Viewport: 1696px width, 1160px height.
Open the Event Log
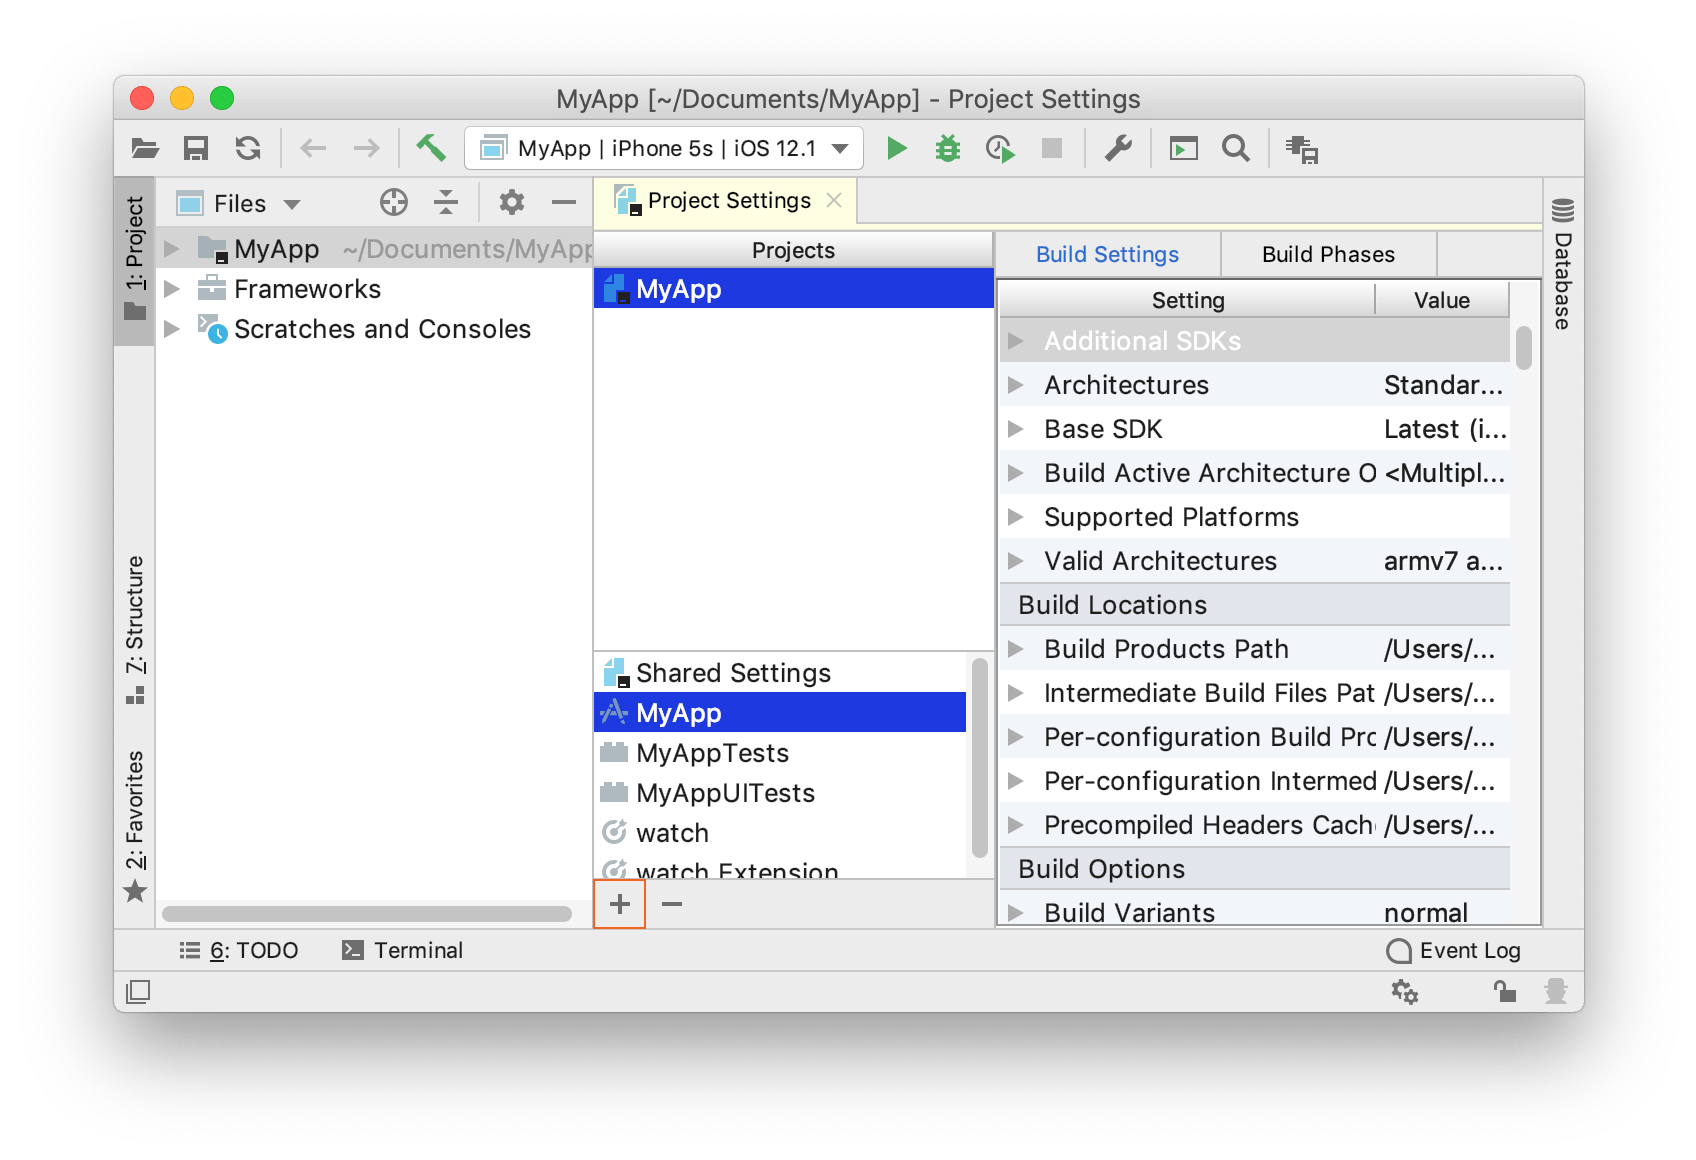point(1454,950)
